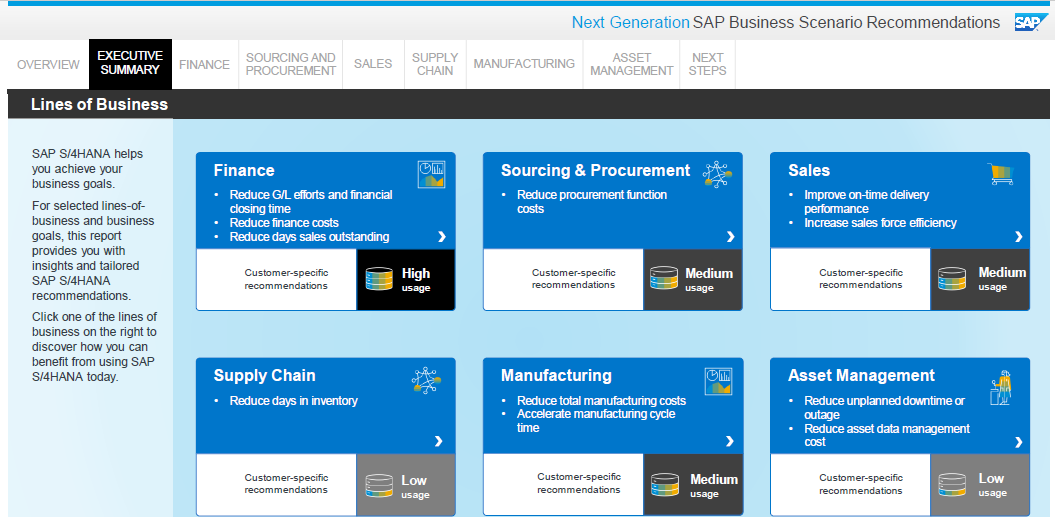Expand the Asset Management chevron arrow
The height and width of the screenshot is (517, 1055).
tap(1018, 442)
